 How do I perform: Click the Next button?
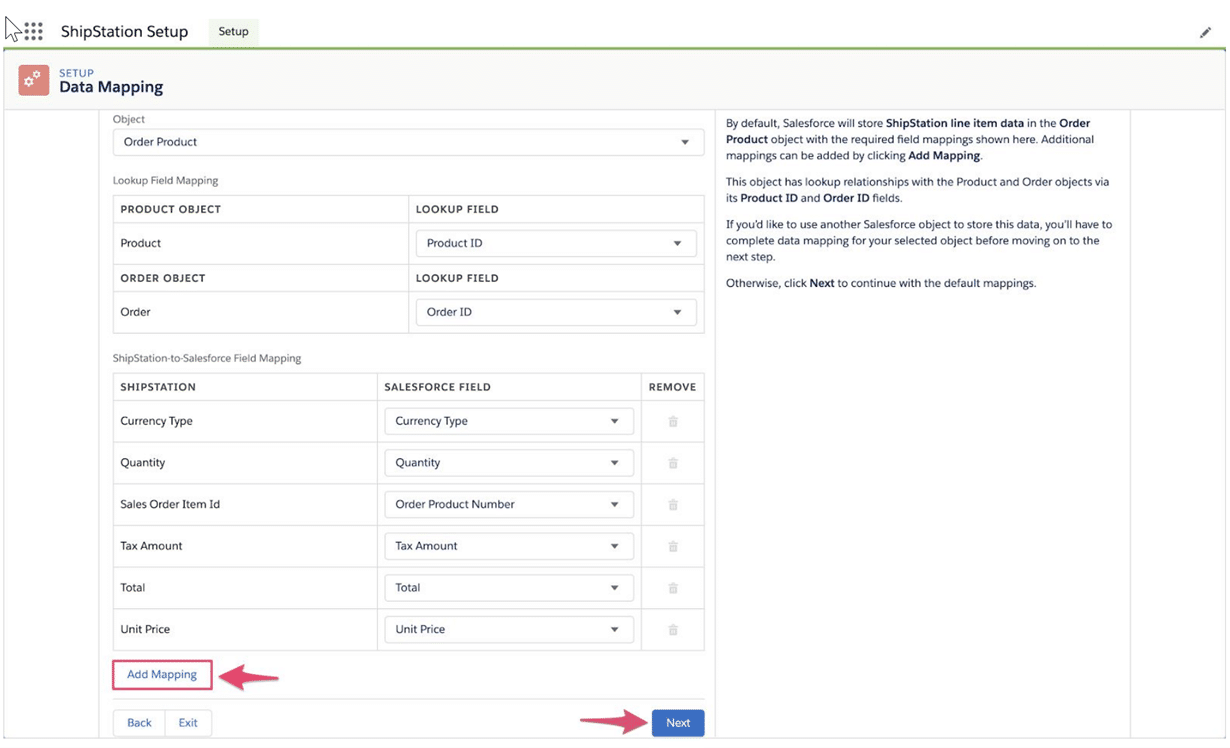coord(678,723)
